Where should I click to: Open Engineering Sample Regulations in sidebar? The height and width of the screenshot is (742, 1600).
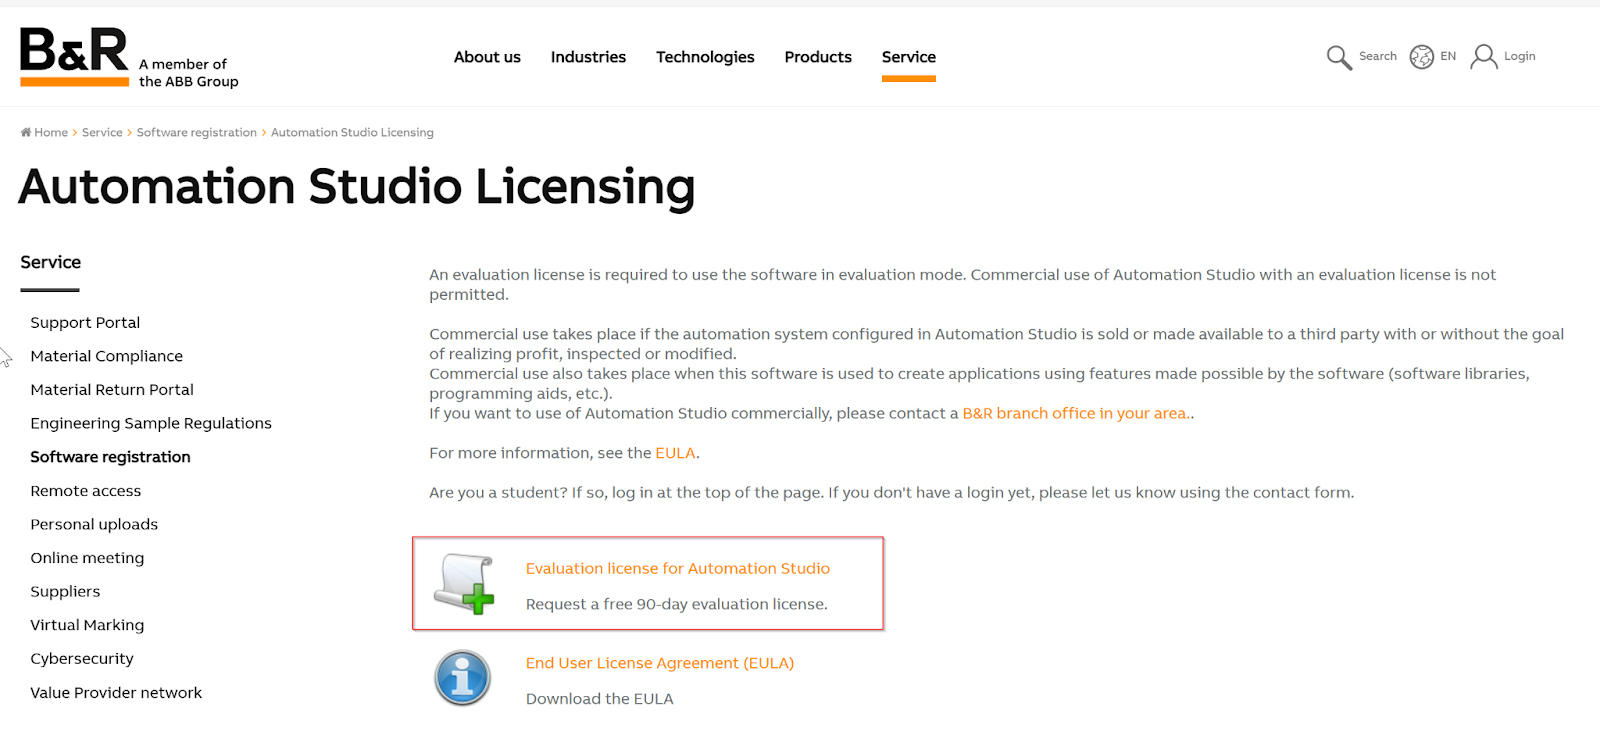click(151, 423)
